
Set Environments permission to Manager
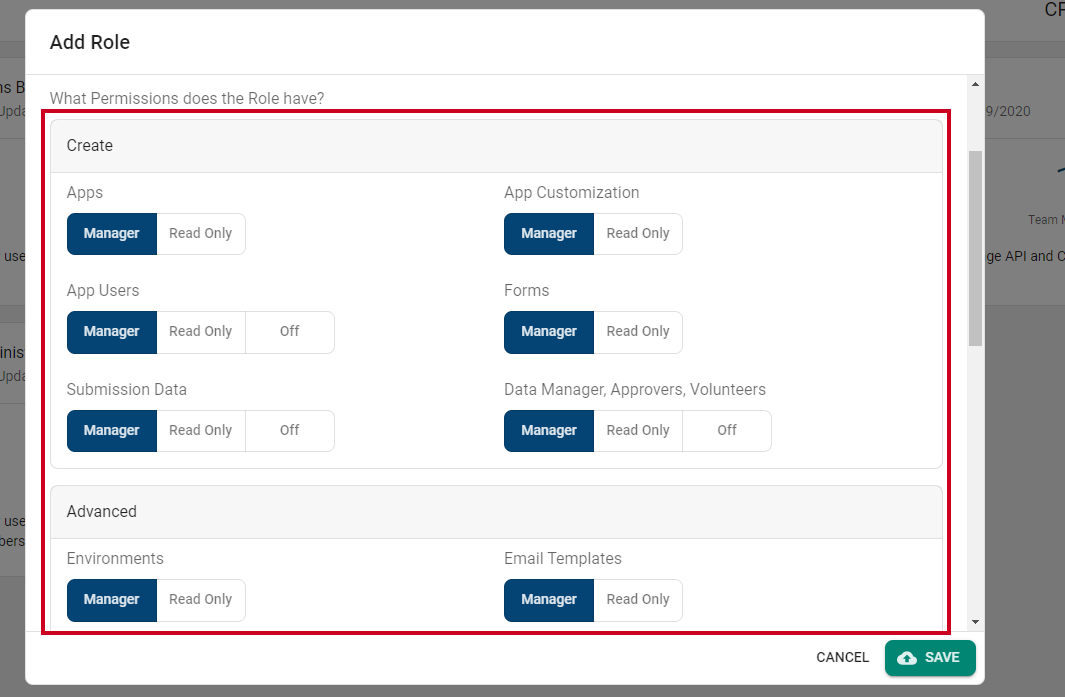(111, 600)
